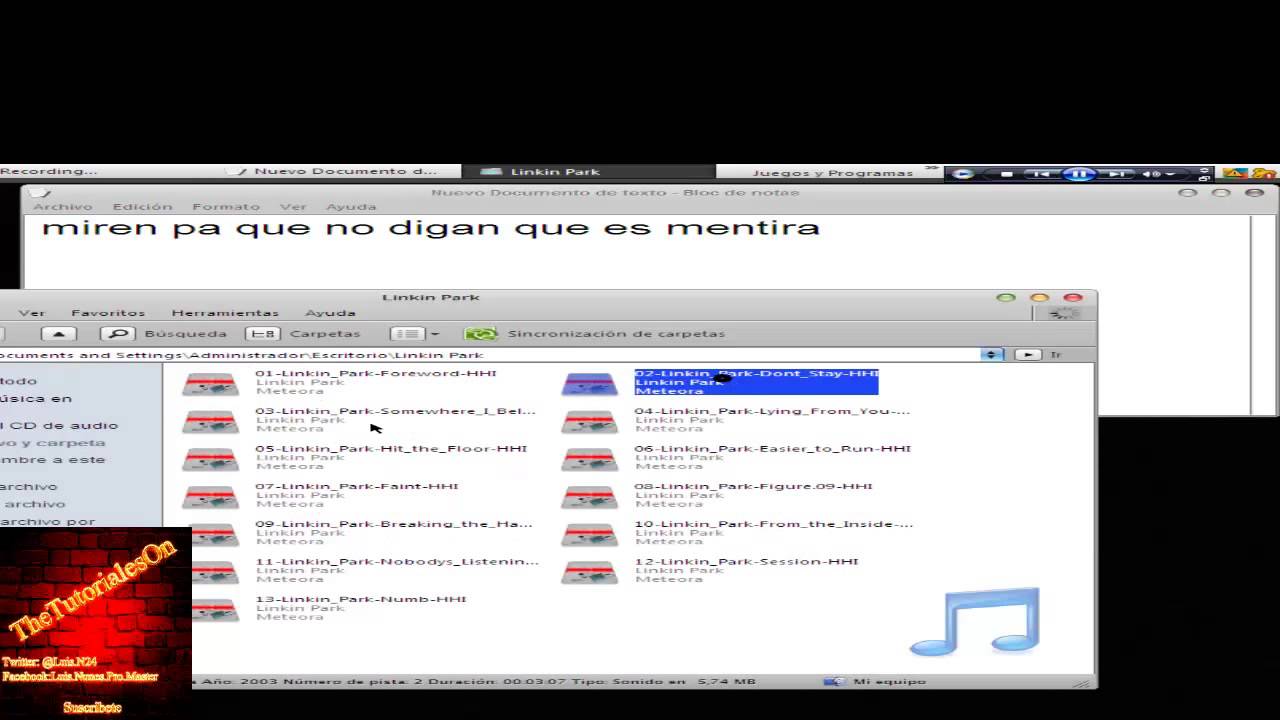Open the Favoritos menu
Image resolution: width=1280 pixels, height=720 pixels.
108,313
